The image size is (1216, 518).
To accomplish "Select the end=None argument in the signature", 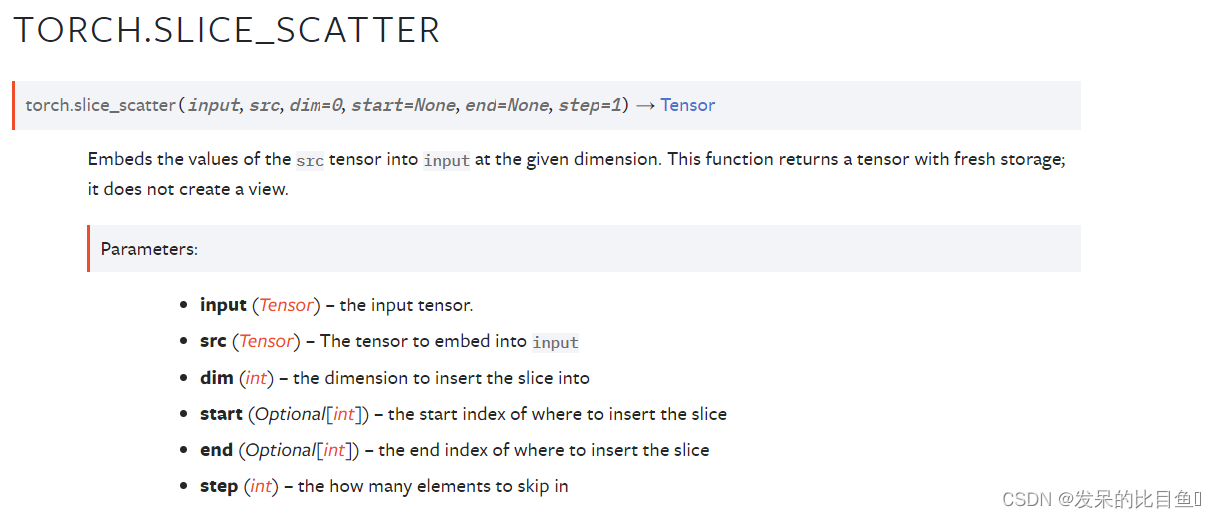I will click(x=506, y=105).
